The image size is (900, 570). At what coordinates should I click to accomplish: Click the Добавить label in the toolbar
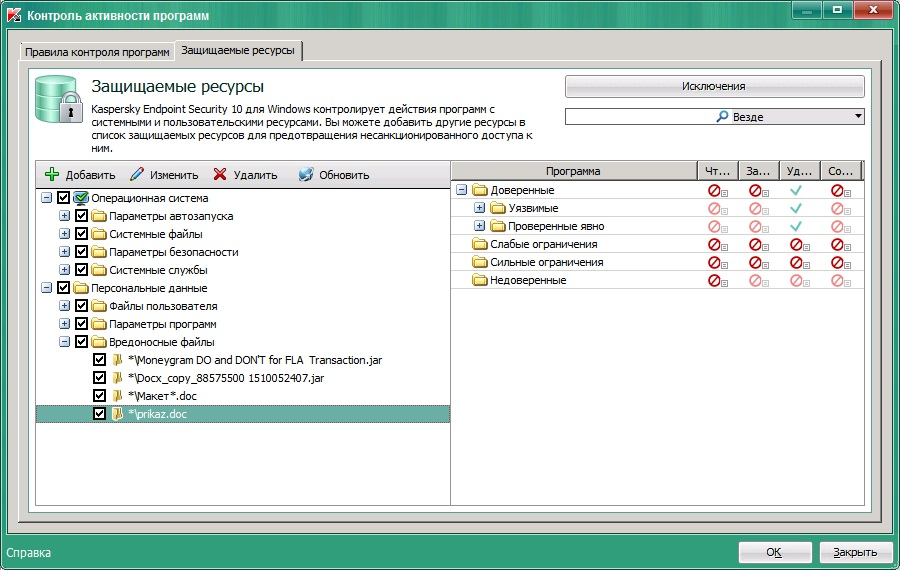[x=90, y=175]
